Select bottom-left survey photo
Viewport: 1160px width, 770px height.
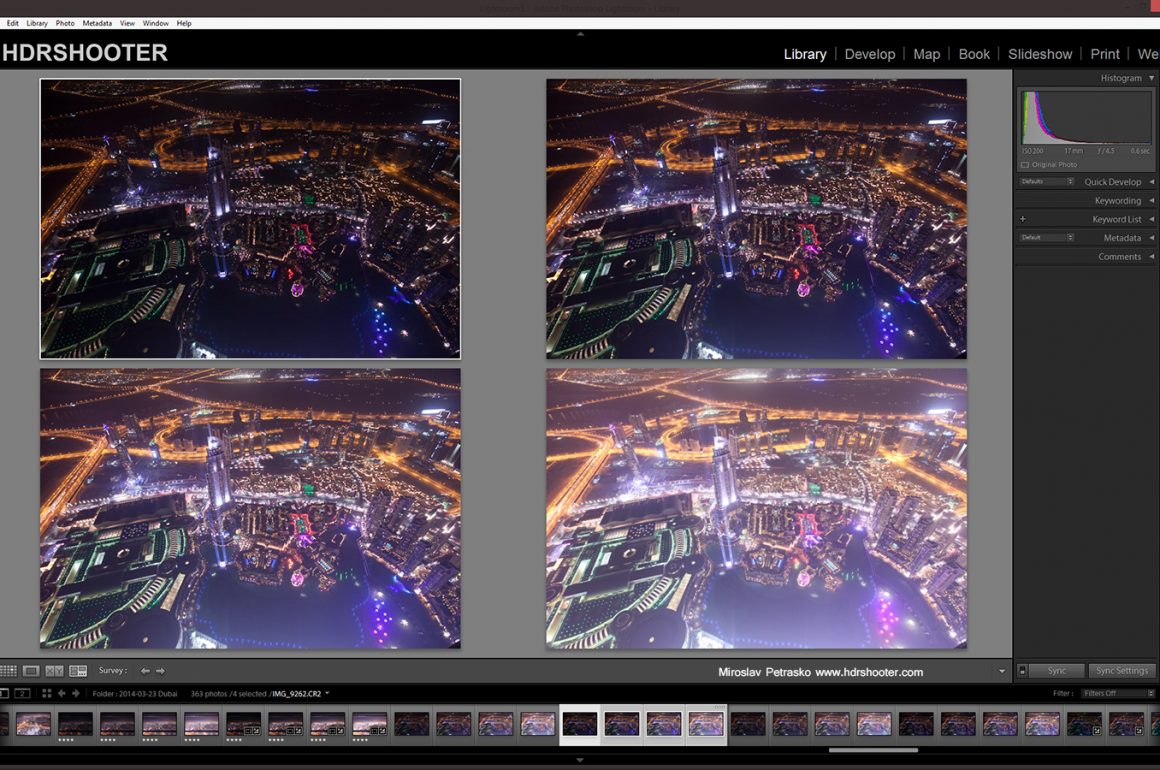(x=250, y=509)
